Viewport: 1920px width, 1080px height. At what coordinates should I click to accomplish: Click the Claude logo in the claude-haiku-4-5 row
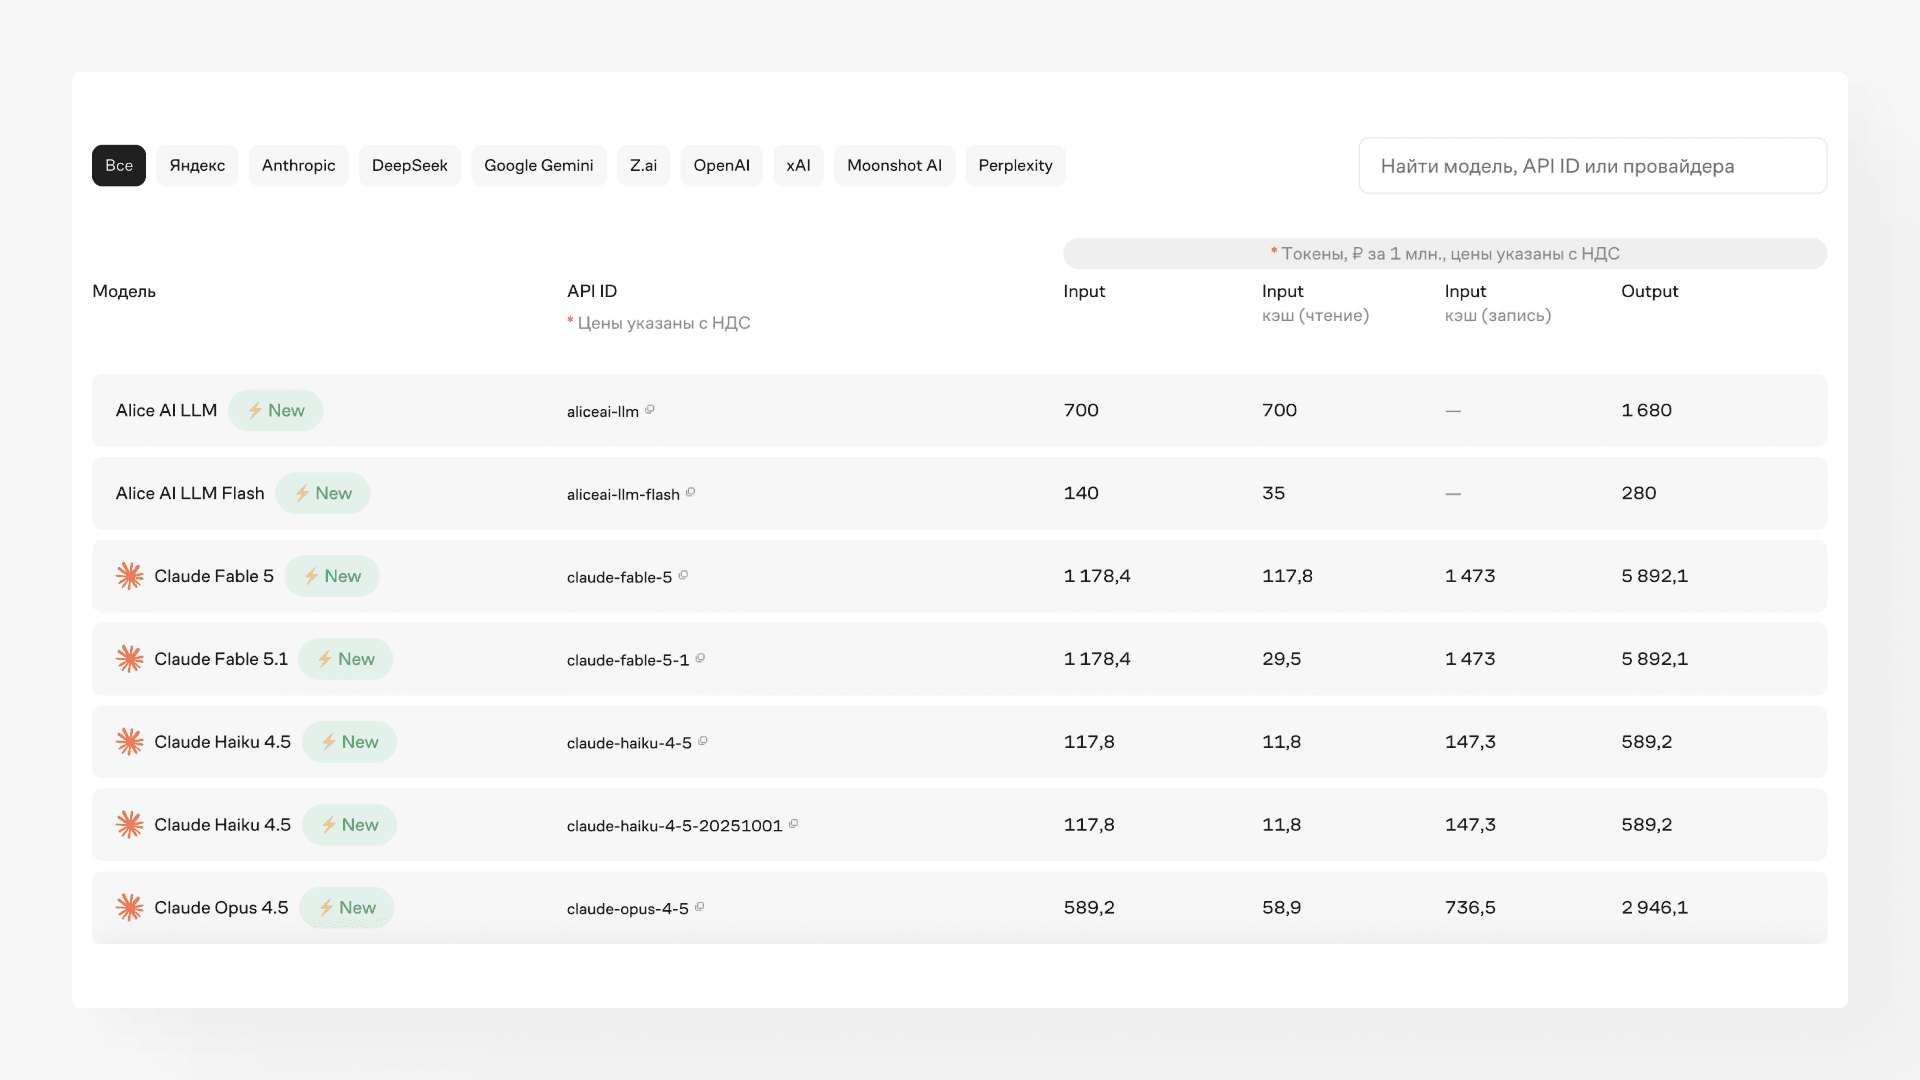130,742
